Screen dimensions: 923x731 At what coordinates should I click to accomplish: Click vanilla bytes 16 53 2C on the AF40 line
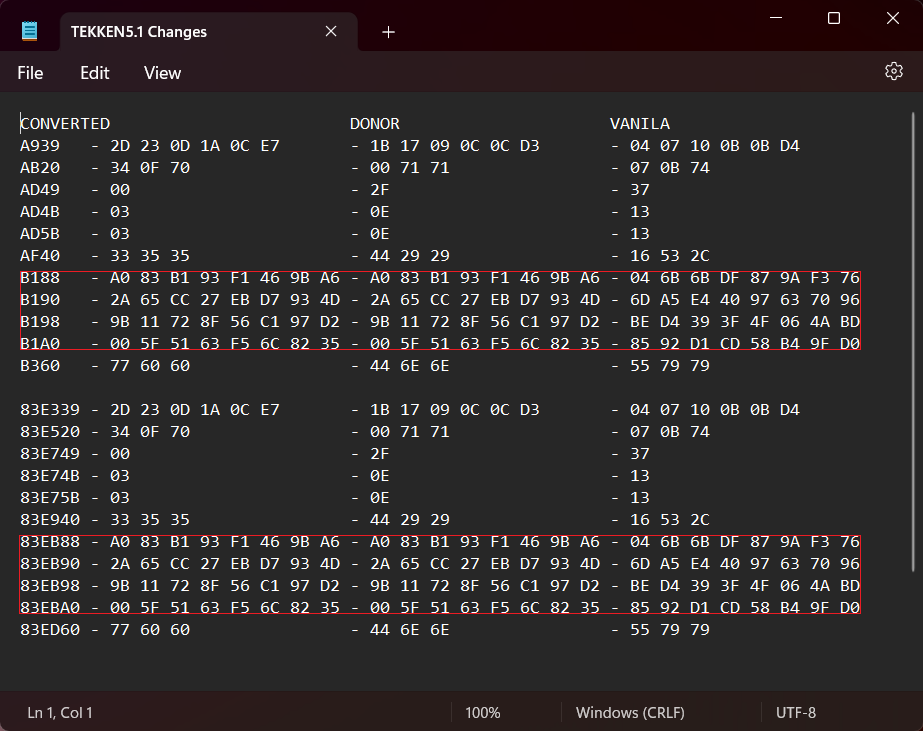click(670, 255)
